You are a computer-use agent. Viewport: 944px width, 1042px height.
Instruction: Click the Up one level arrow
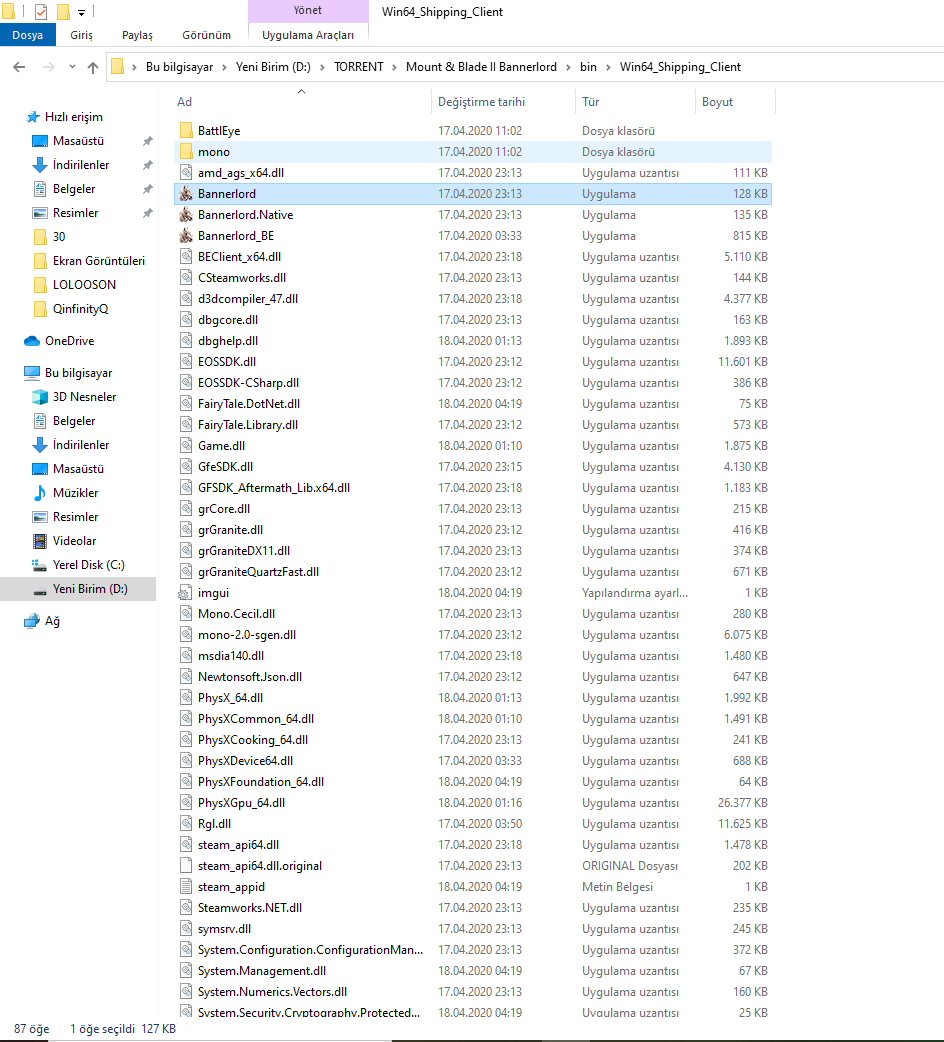[x=93, y=67]
